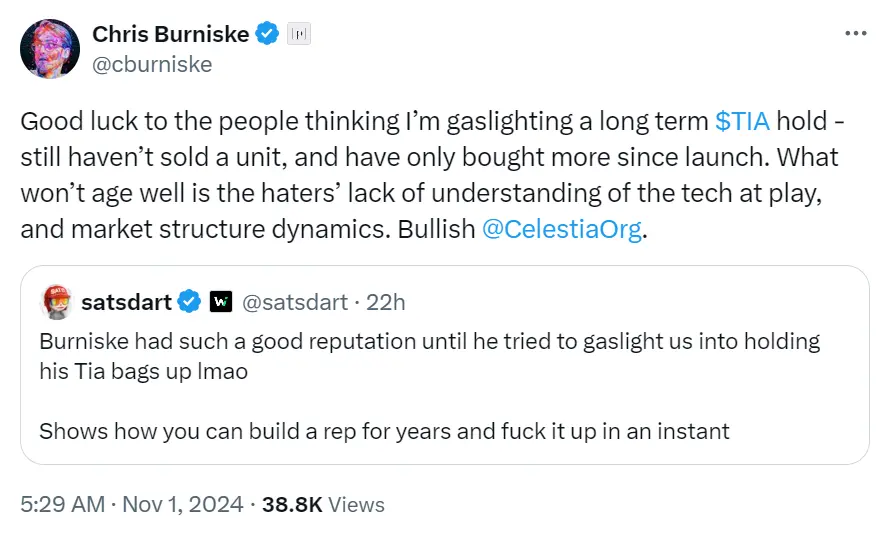
Task: Click Chris Burniske's profile avatar
Action: (50, 49)
